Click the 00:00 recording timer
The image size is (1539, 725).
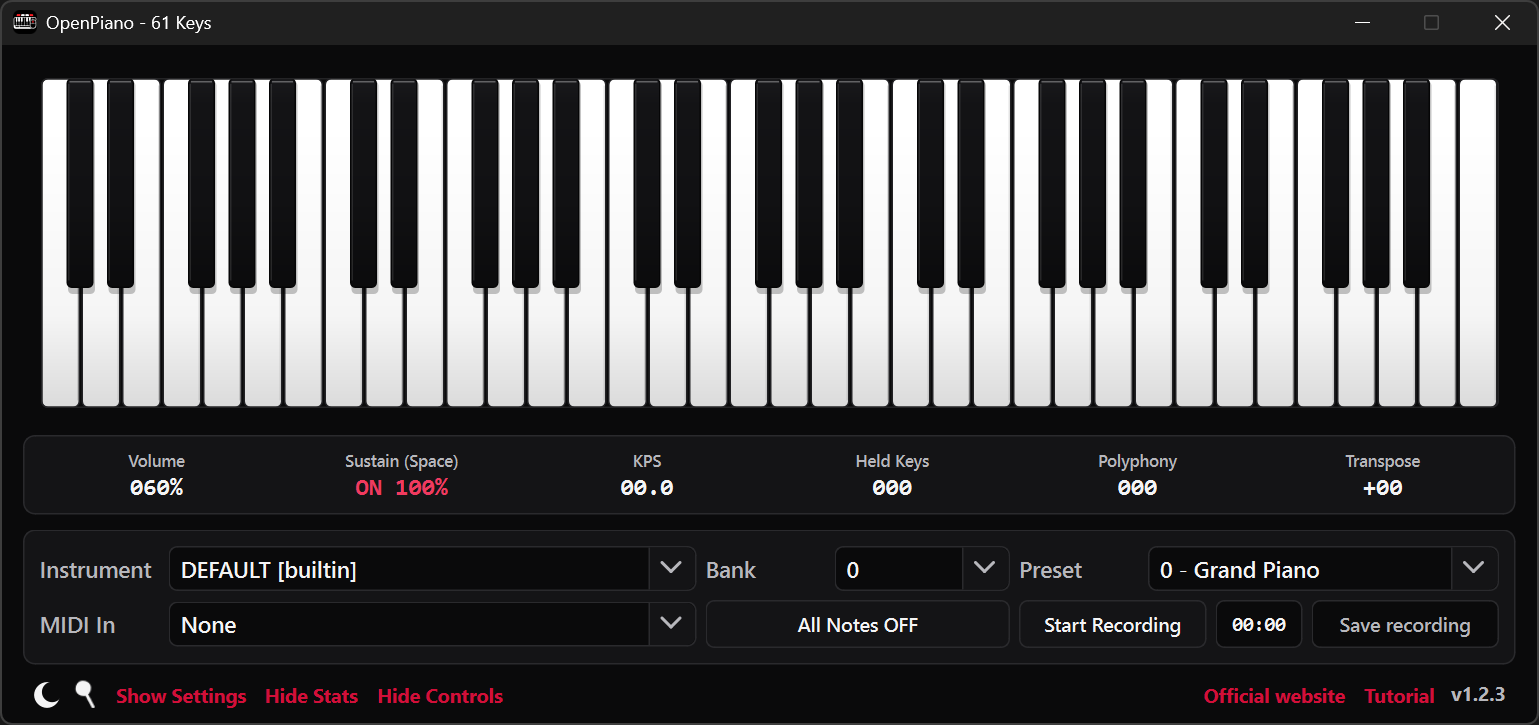(x=1259, y=625)
